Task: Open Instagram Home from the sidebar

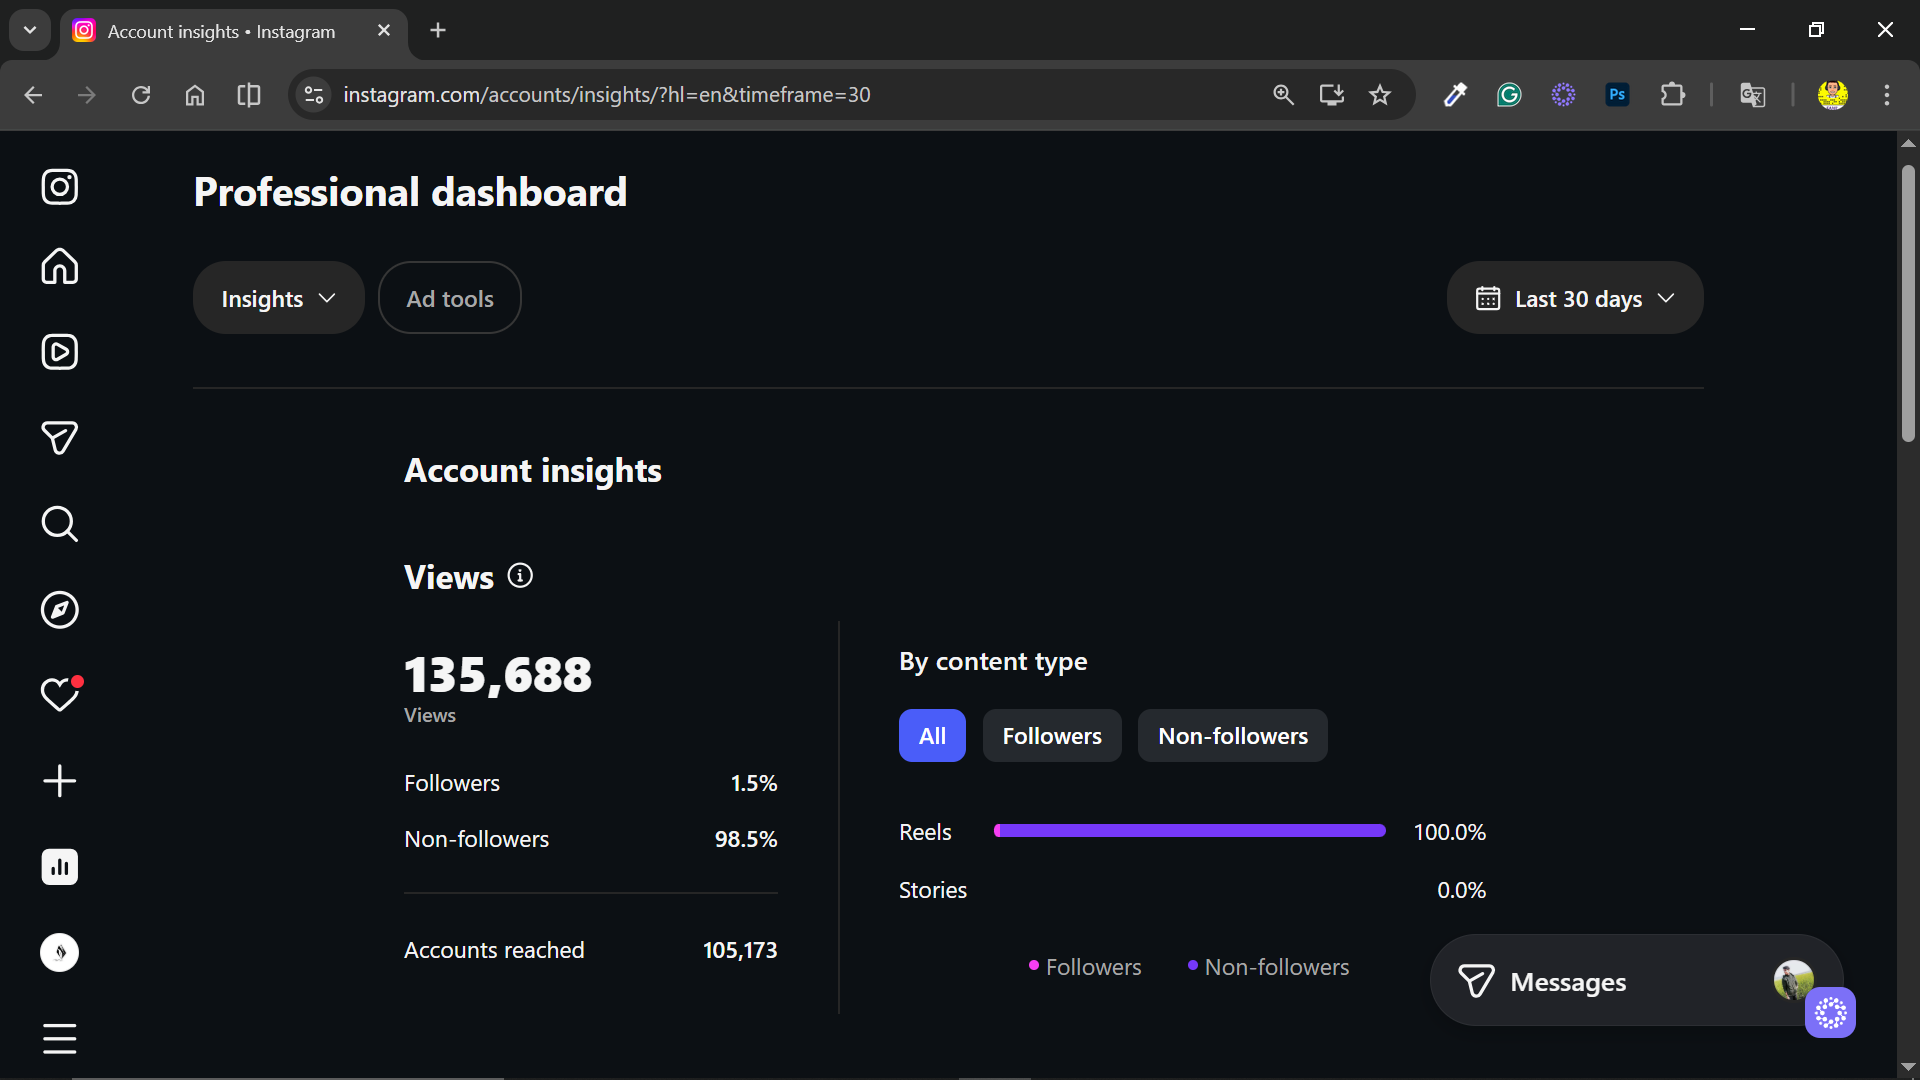Action: click(x=60, y=267)
